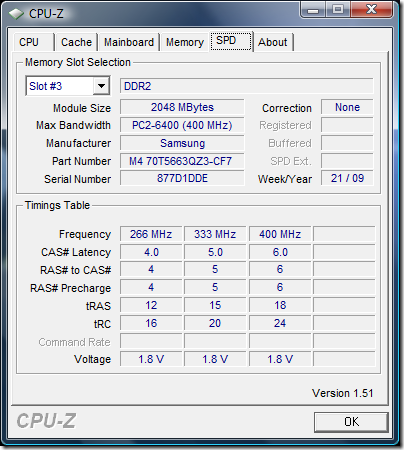Viewport: 404px width, 450px height.
Task: Click the tRAS value 15
Action: [x=215, y=305]
